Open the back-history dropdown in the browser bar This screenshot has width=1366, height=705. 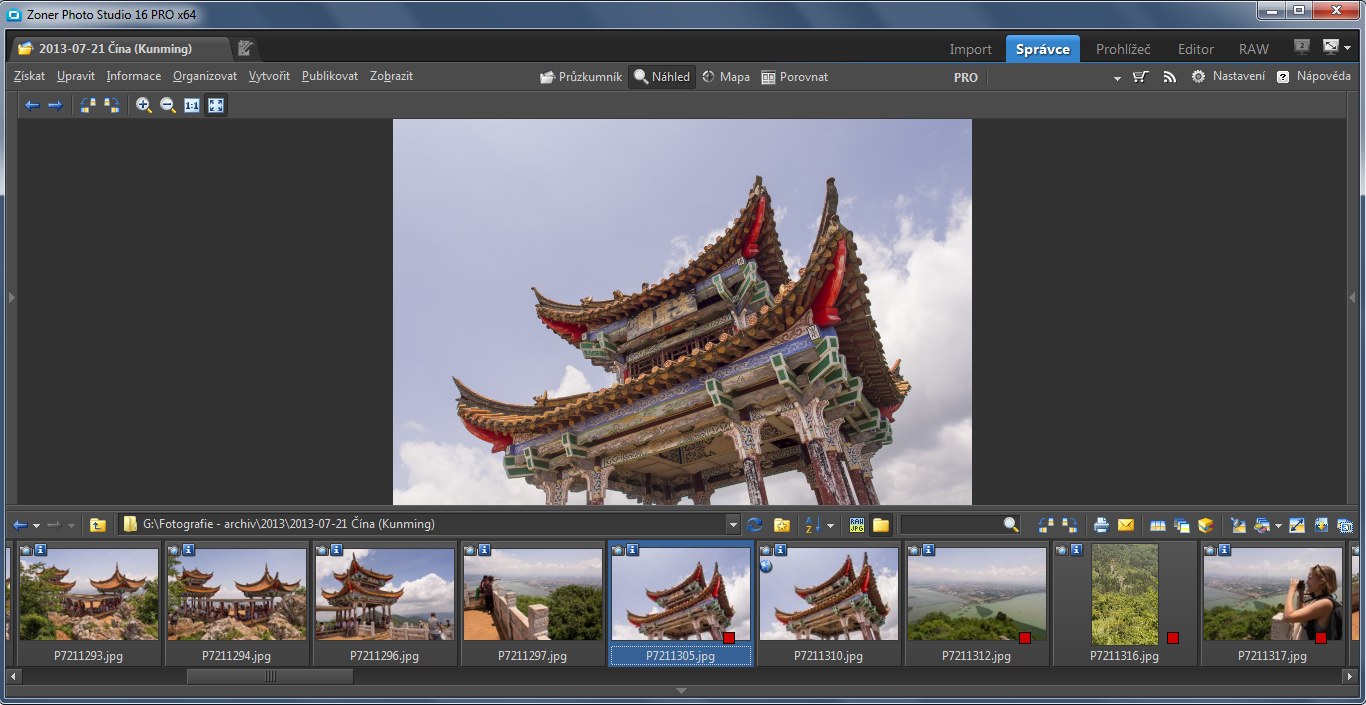coord(36,526)
